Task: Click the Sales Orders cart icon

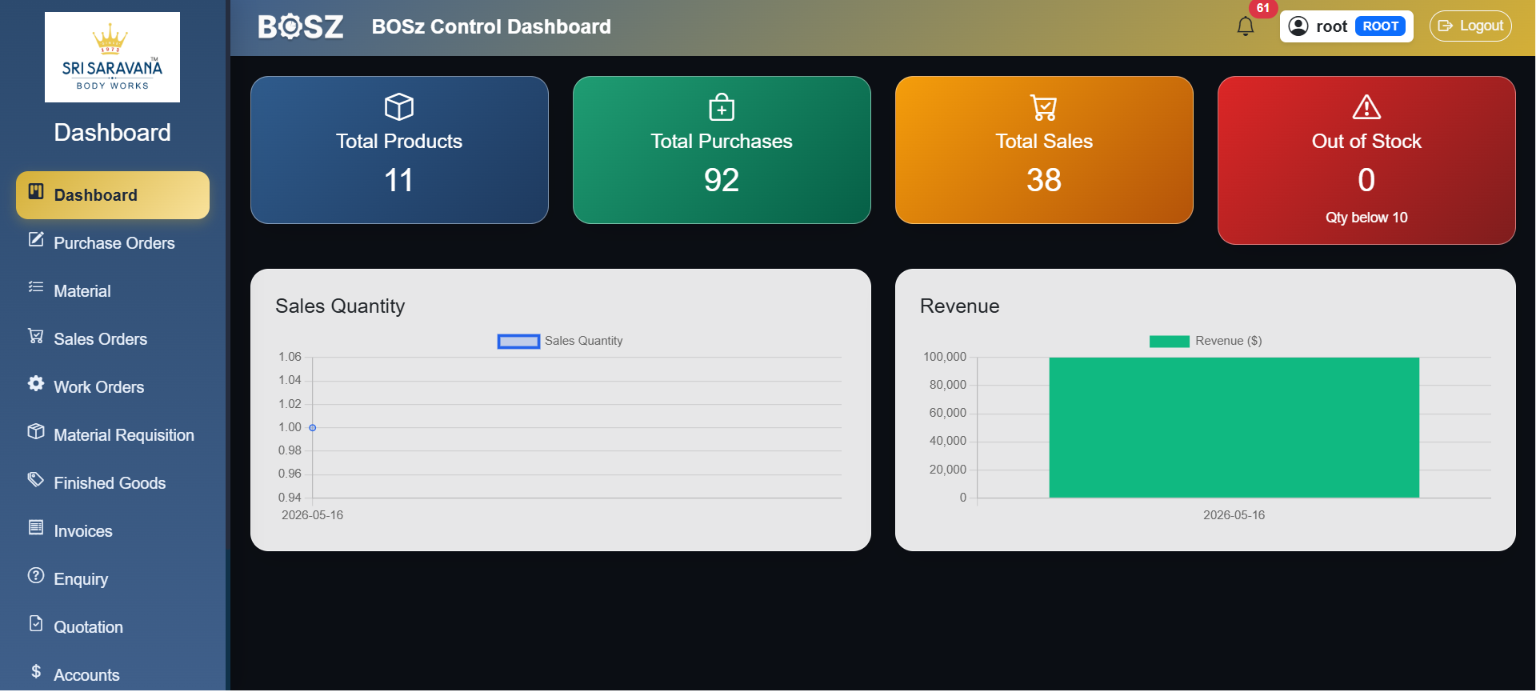Action: coord(36,336)
